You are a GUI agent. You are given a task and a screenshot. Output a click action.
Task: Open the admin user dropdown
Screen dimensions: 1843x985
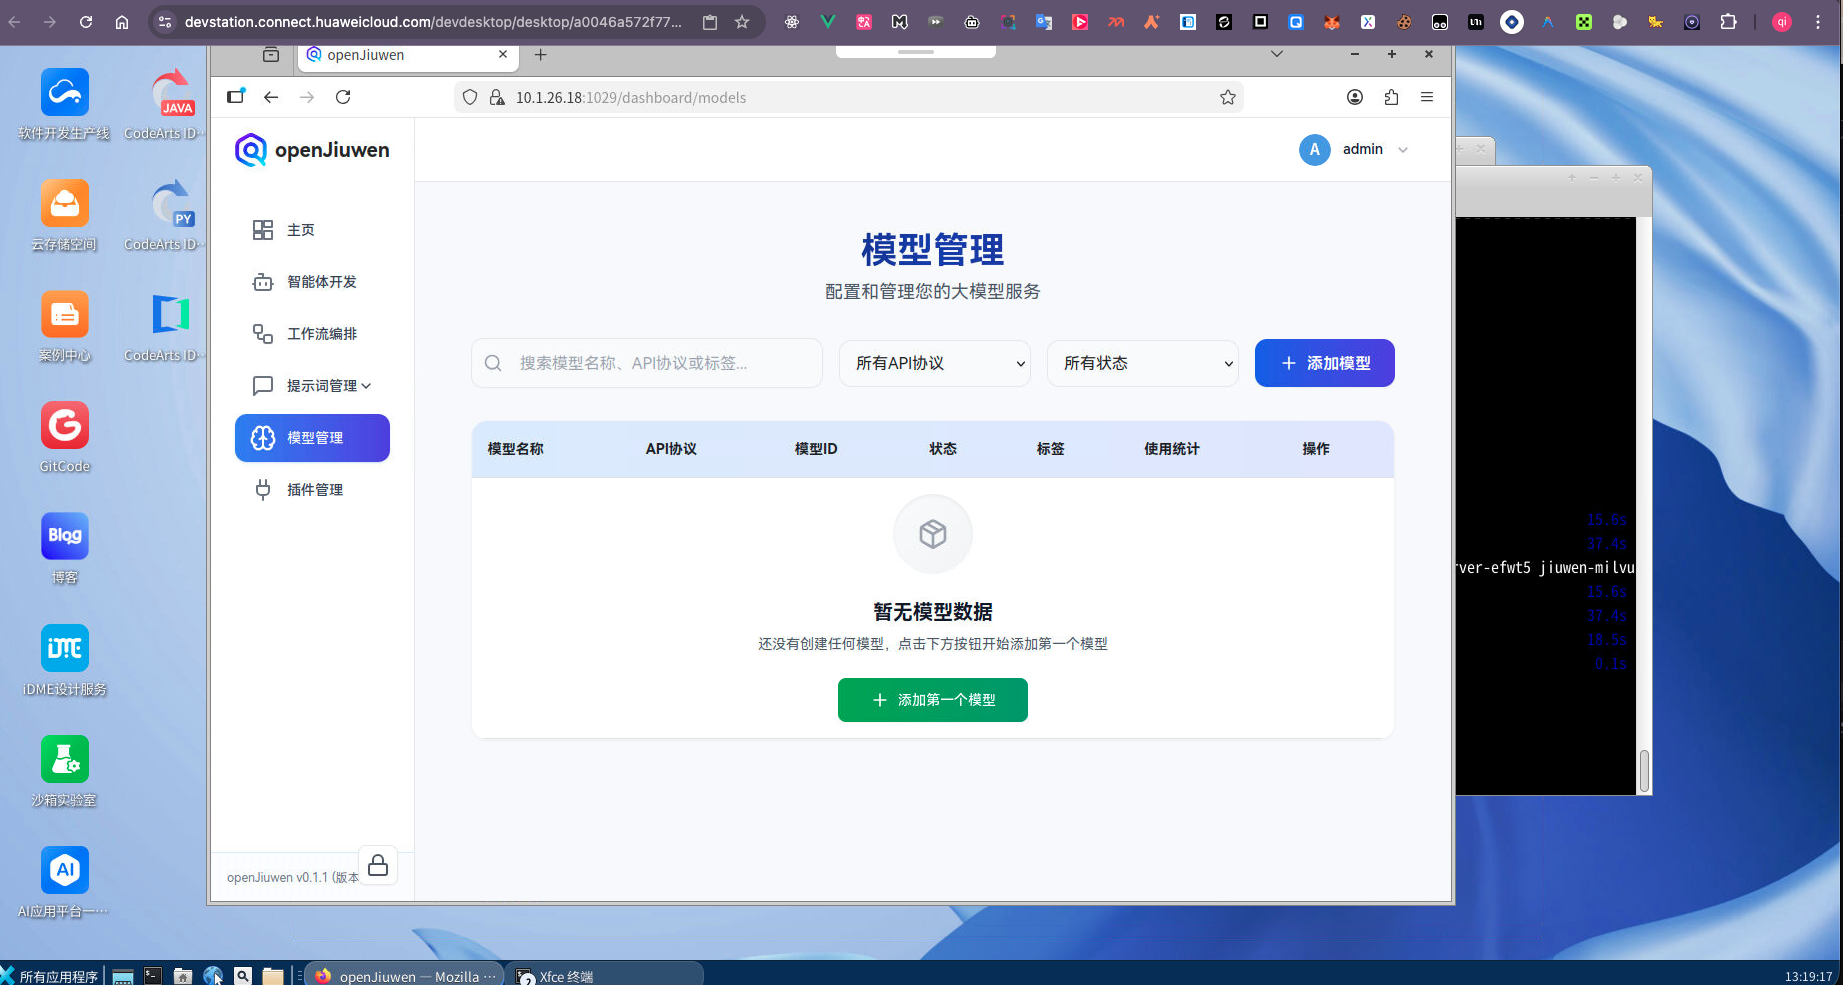pos(1355,150)
